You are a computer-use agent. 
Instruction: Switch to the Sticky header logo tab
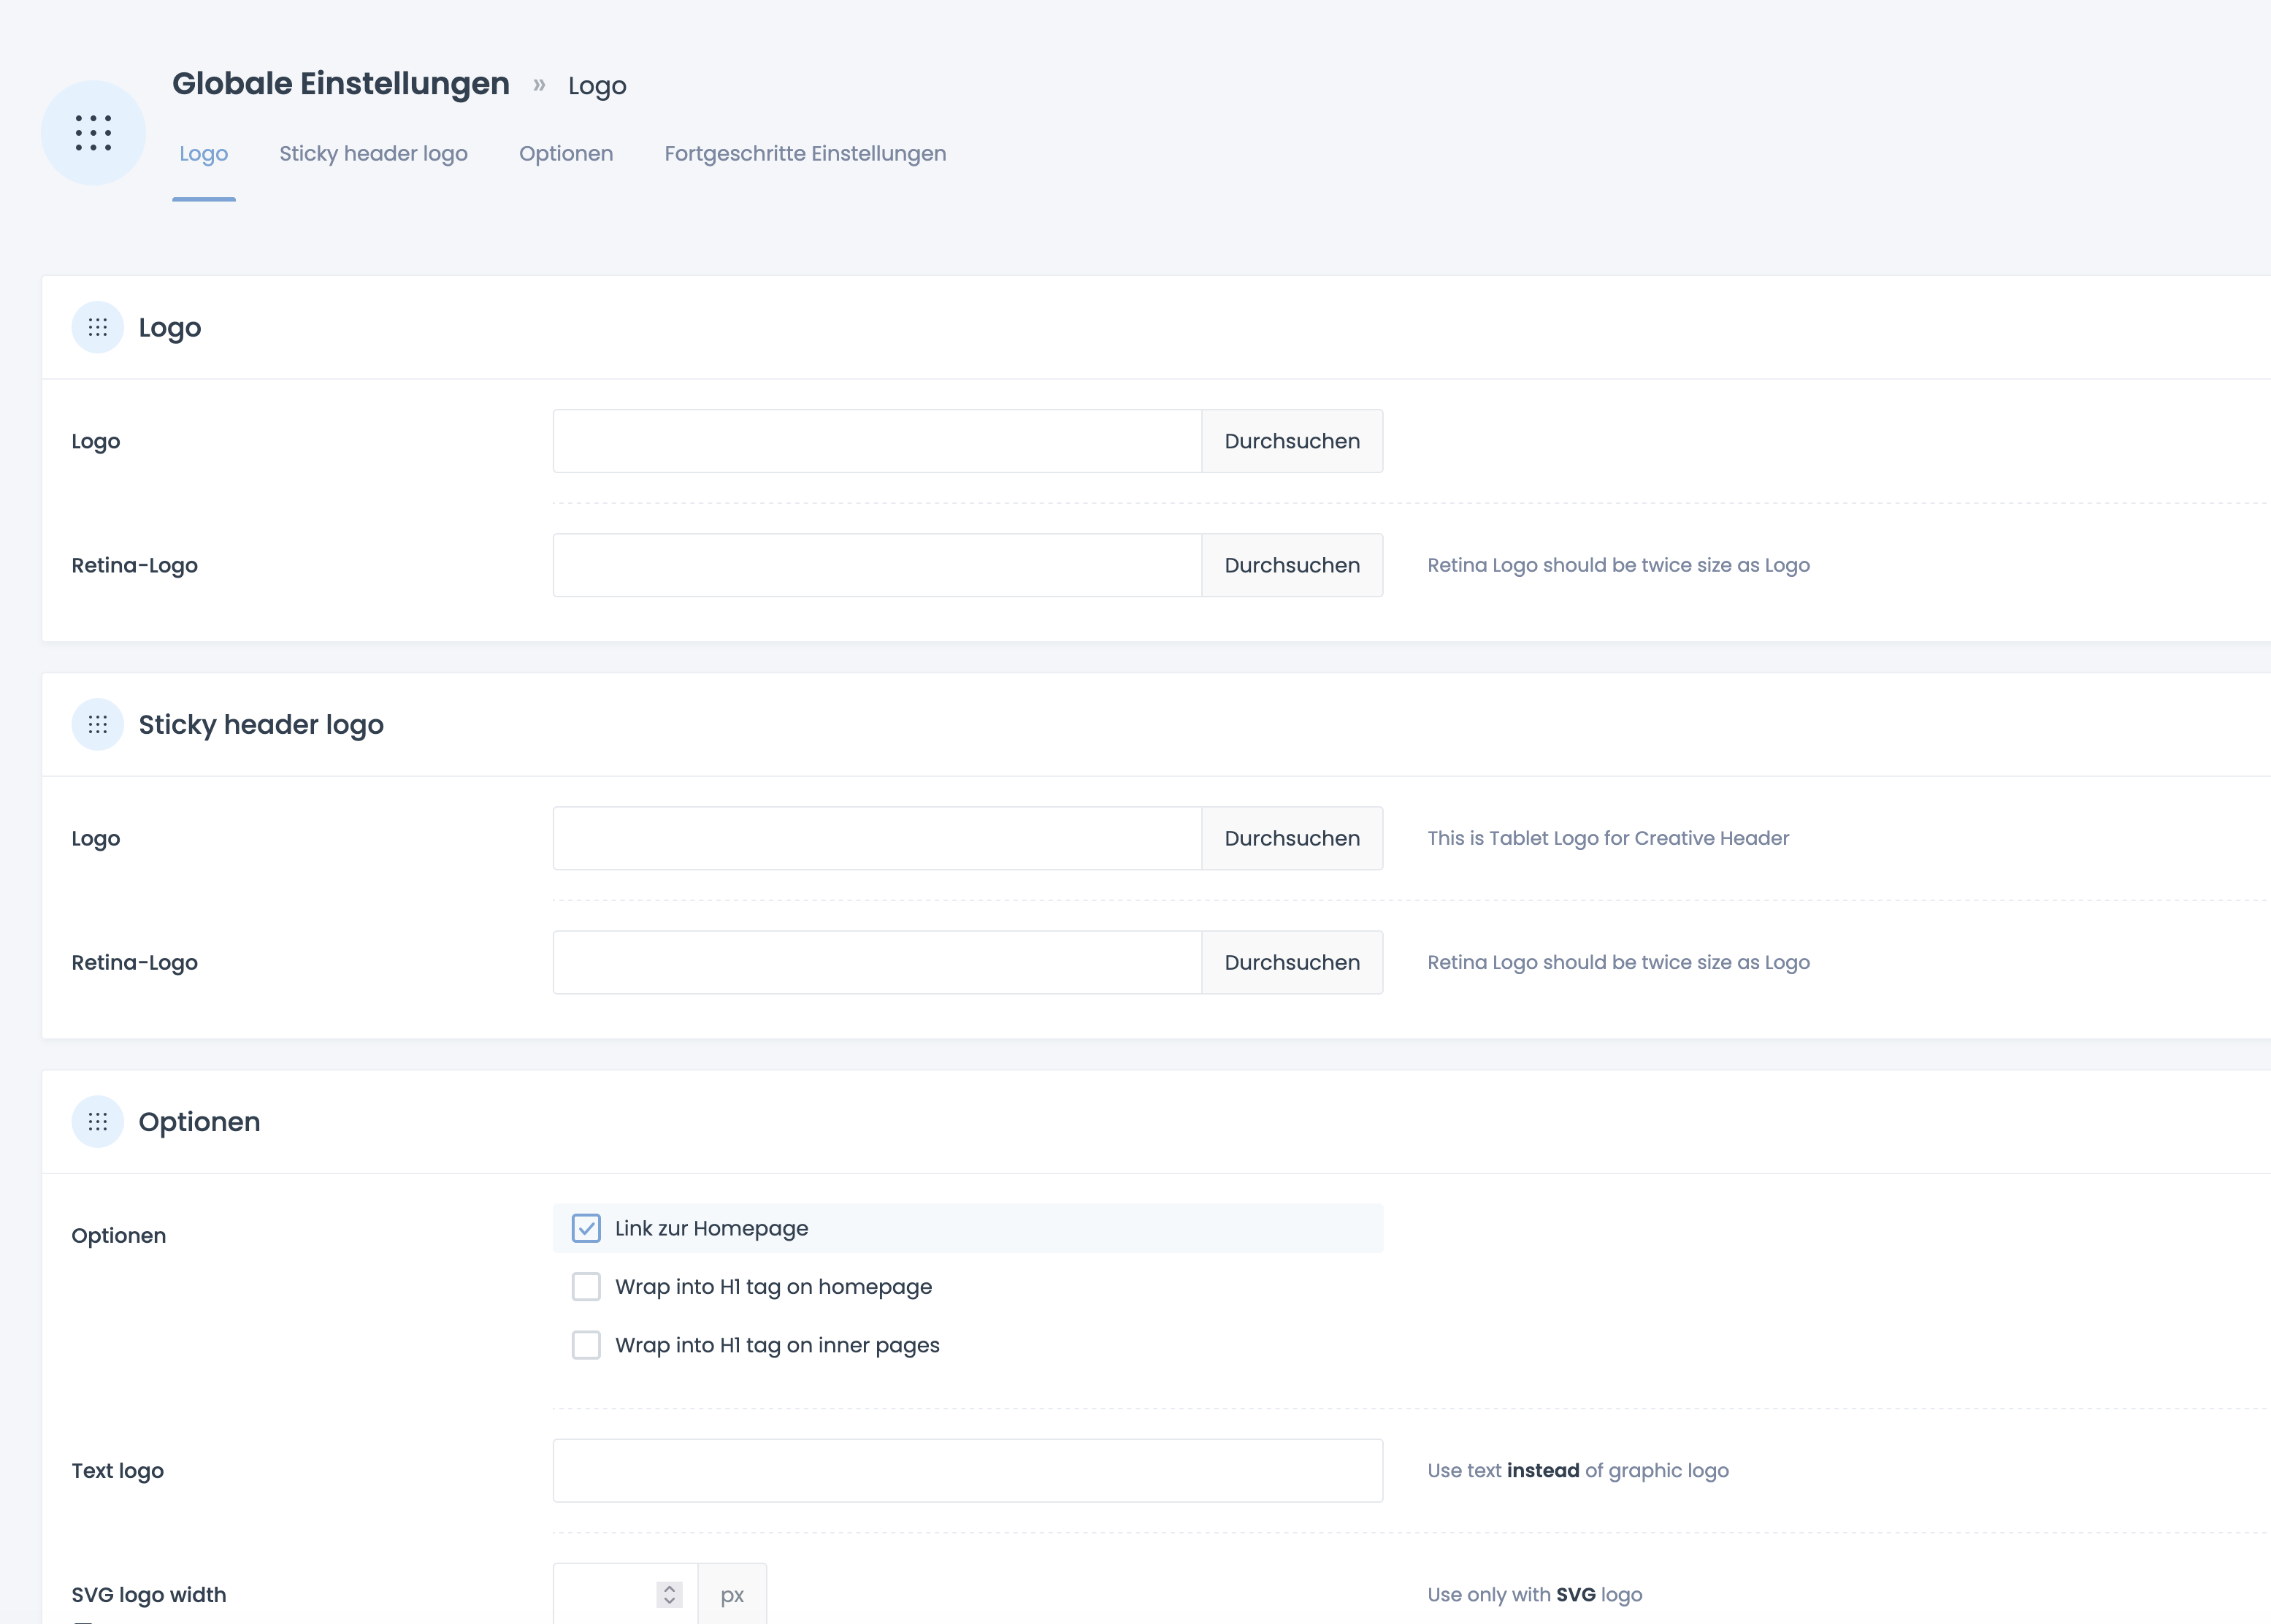[373, 154]
